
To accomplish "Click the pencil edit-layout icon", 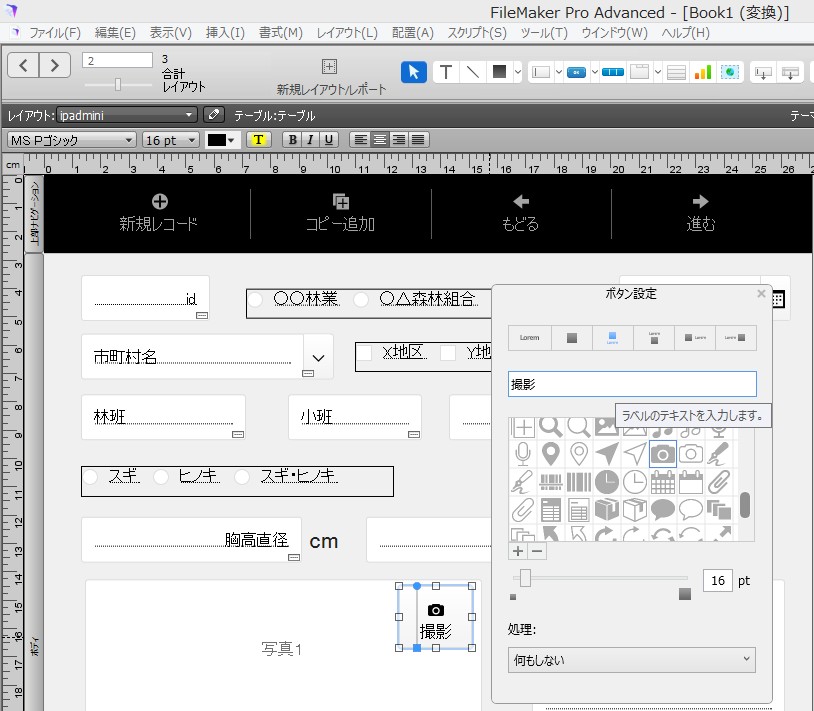I will 213,114.
